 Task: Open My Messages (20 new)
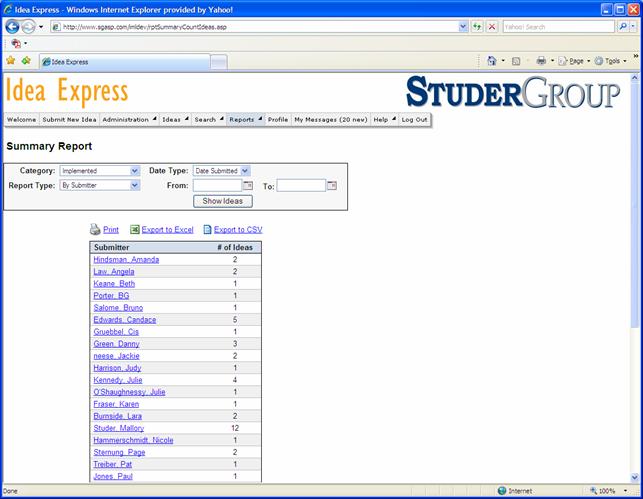tap(331, 119)
